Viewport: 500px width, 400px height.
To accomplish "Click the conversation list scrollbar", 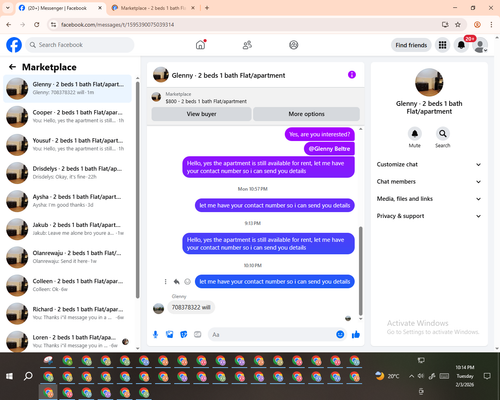I will point(138,189).
